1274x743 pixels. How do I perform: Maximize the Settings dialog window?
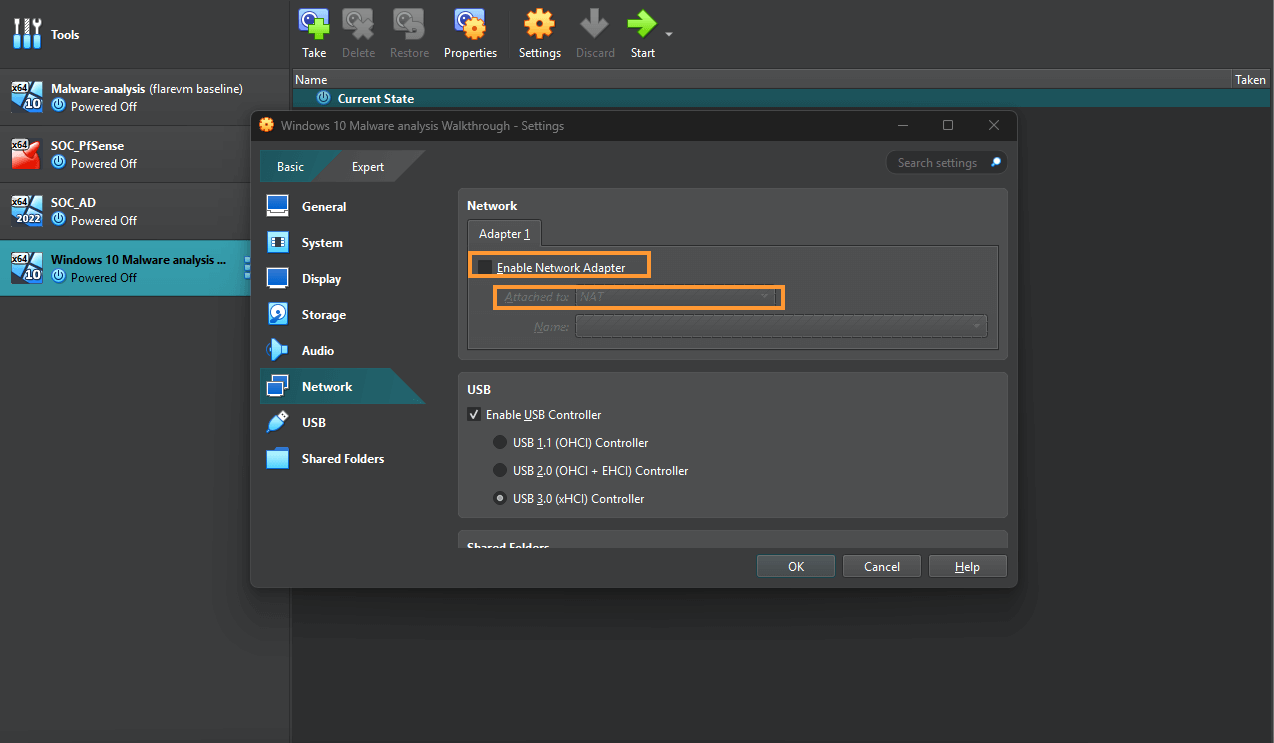coord(948,125)
